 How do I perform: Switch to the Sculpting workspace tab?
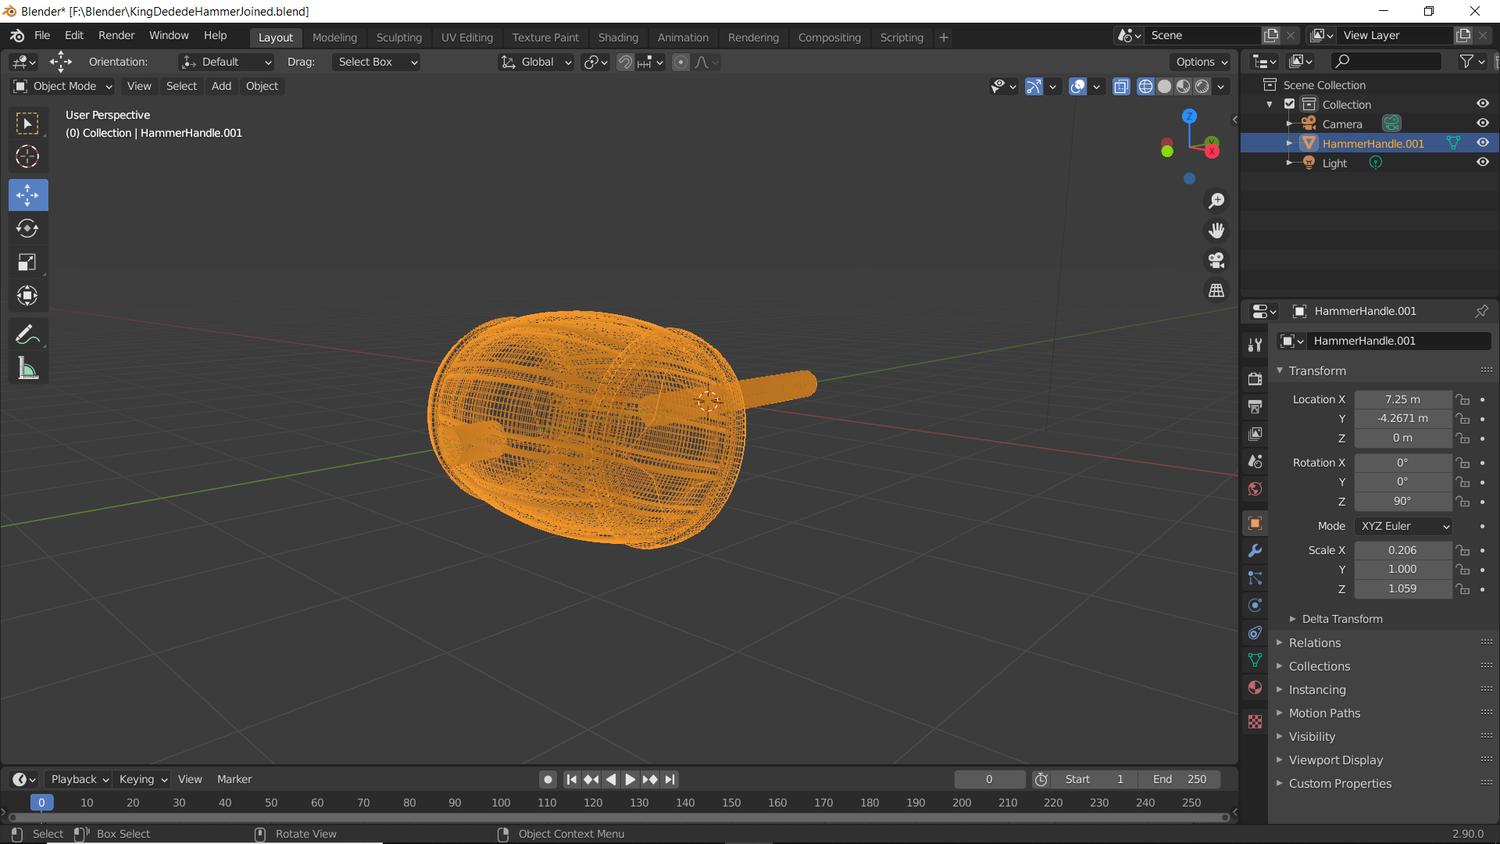click(398, 37)
